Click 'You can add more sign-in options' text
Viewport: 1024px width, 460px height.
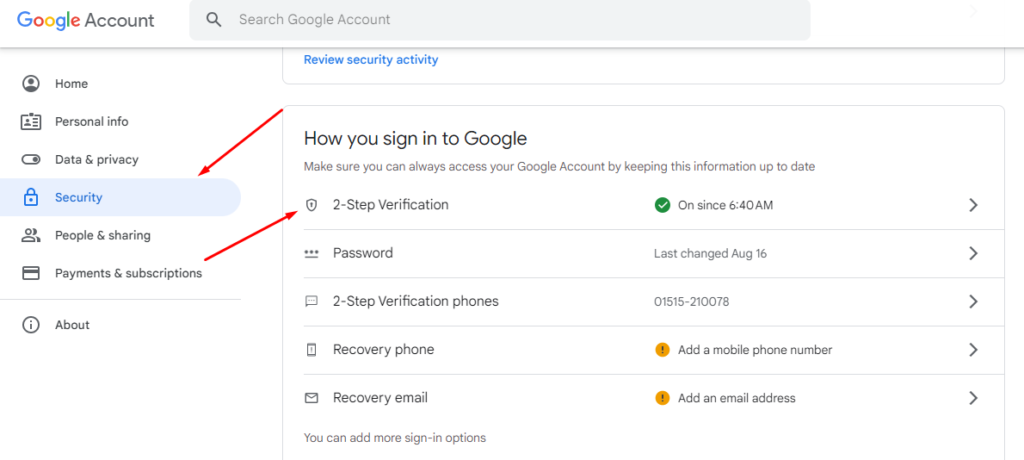395,438
